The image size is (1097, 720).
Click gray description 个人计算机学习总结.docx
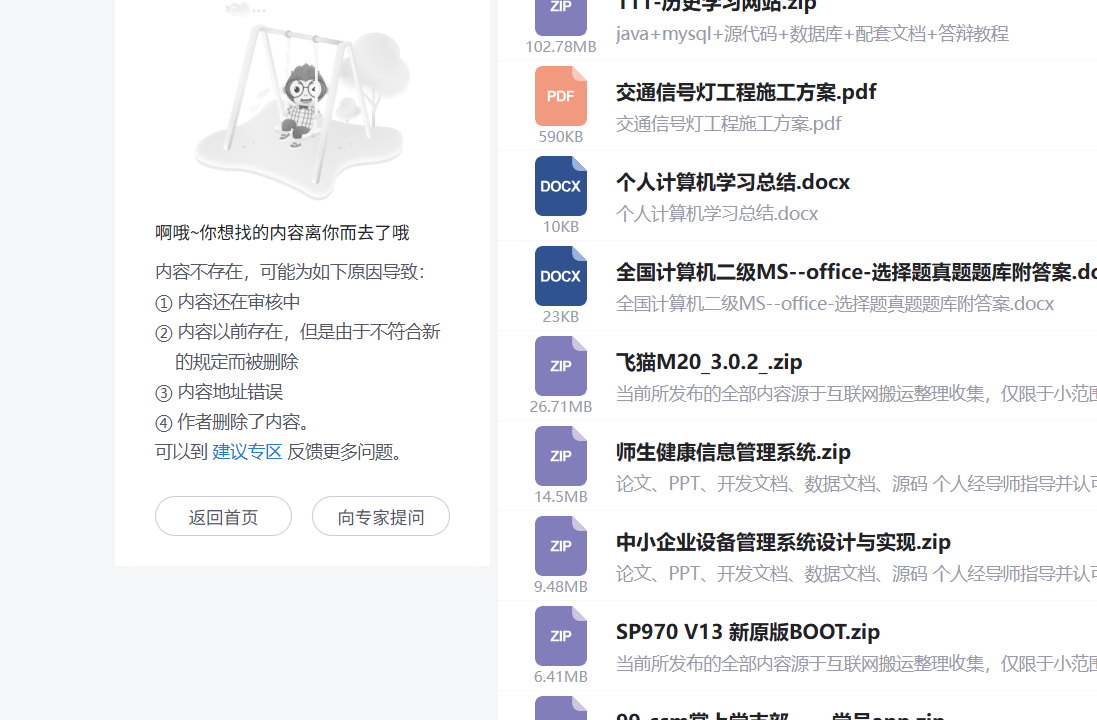(x=716, y=213)
